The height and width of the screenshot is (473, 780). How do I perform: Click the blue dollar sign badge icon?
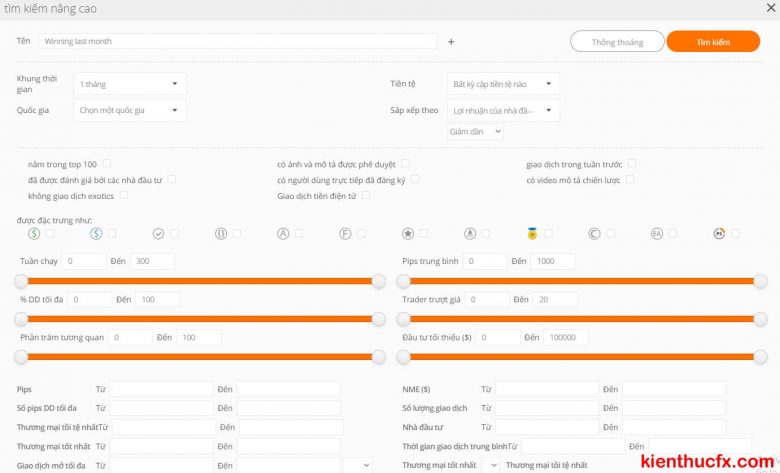click(x=96, y=233)
